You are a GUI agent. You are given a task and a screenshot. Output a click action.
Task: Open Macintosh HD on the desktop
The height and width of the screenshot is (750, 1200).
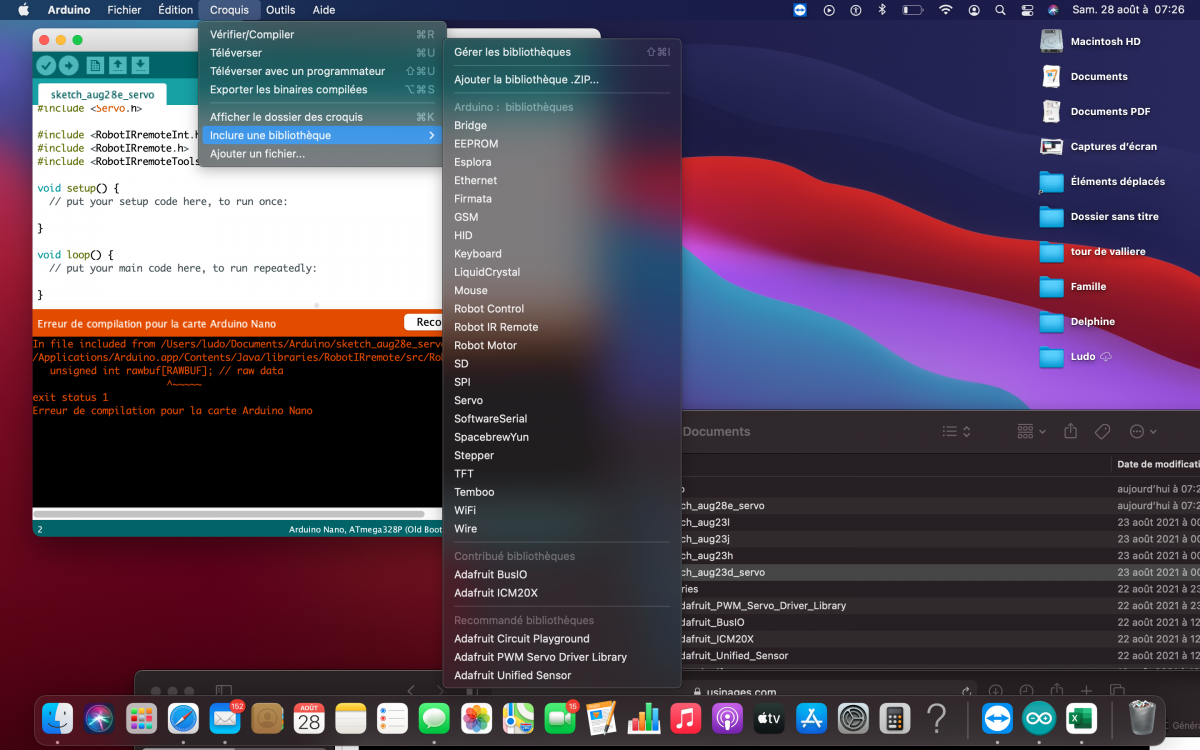point(1090,42)
